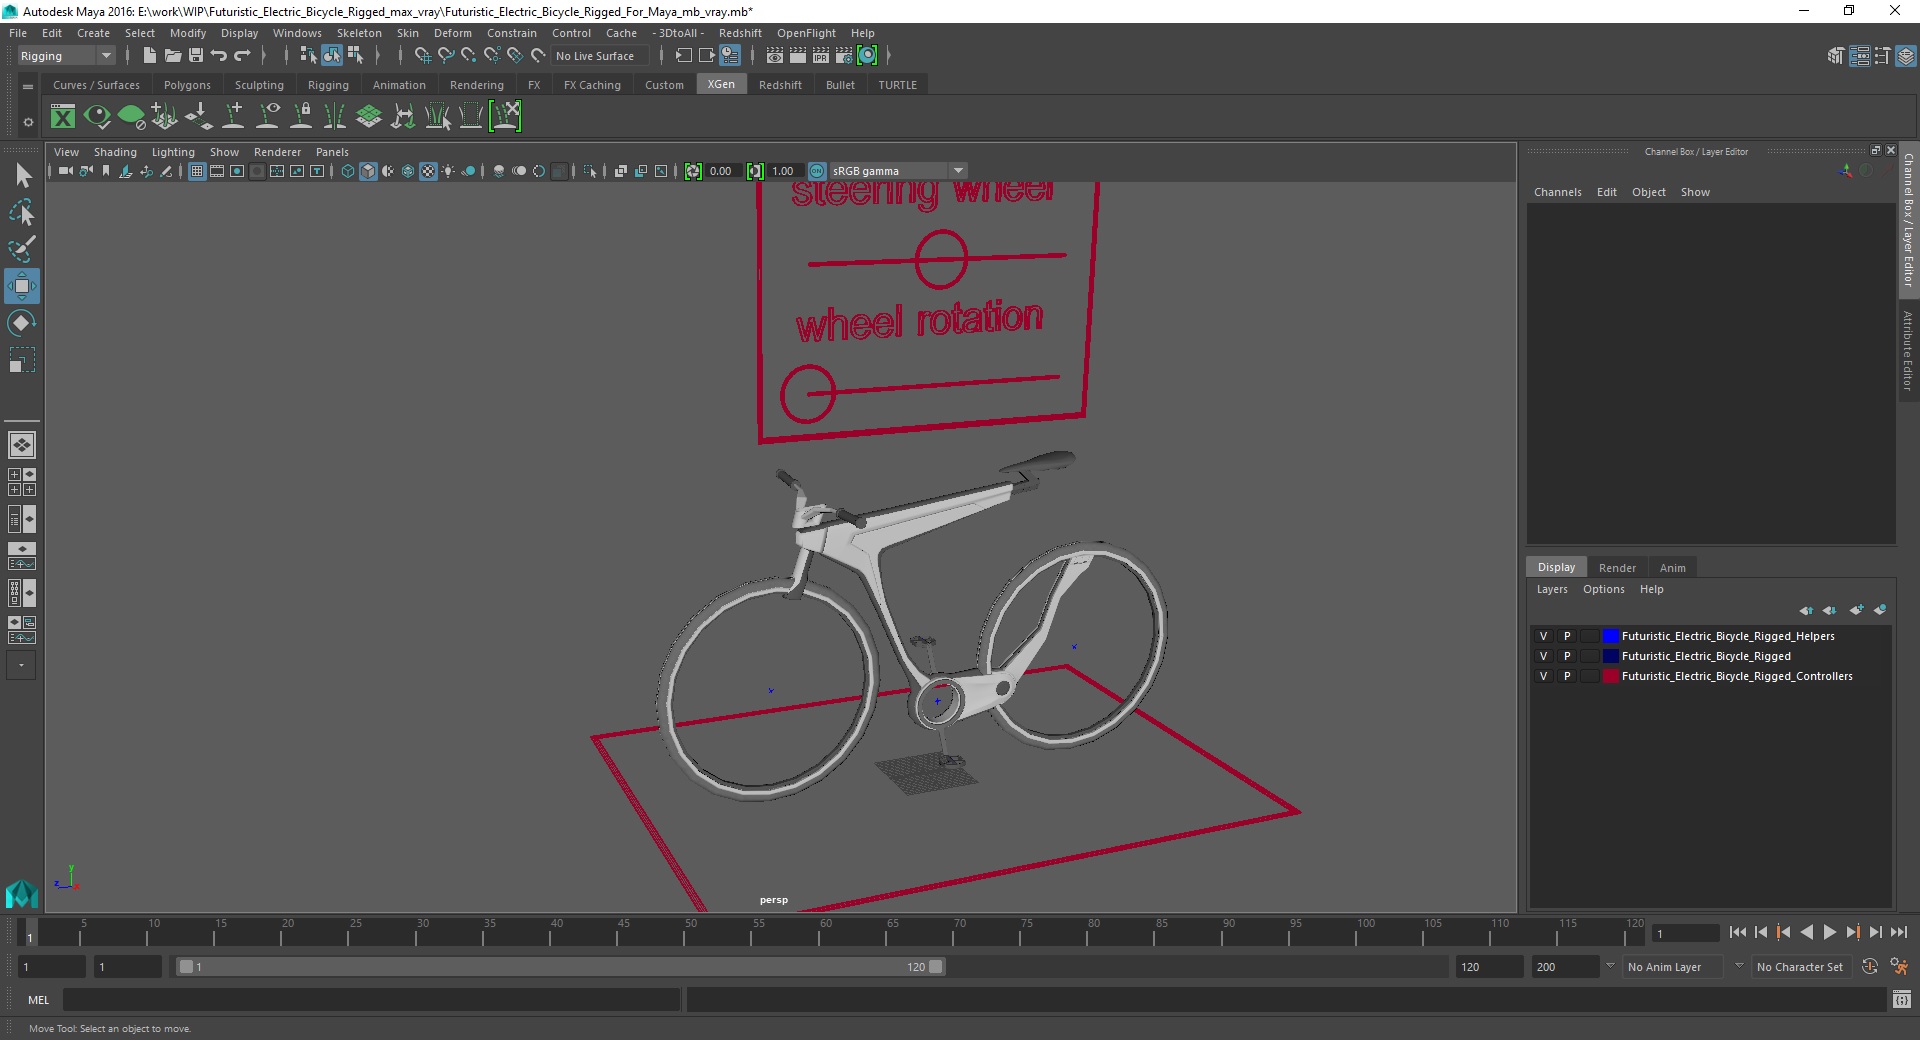Click the Redo arrow icon

242,56
